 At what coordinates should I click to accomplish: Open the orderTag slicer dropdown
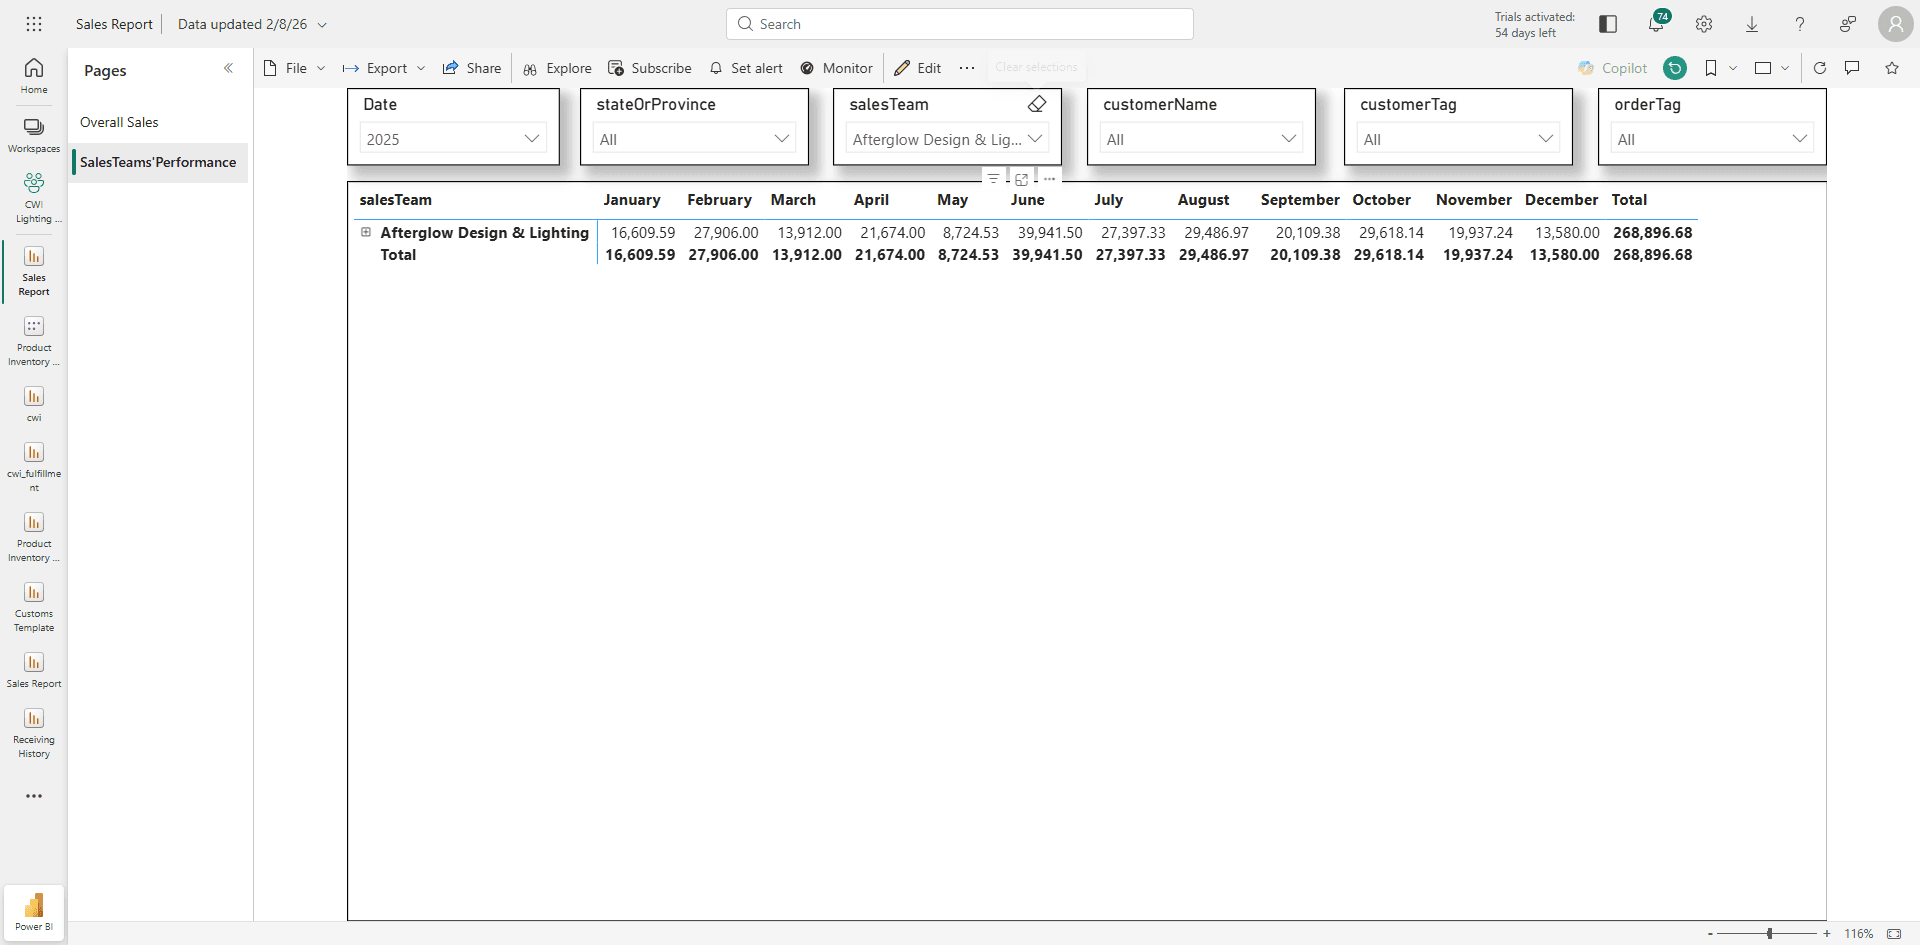pyautogui.click(x=1712, y=139)
